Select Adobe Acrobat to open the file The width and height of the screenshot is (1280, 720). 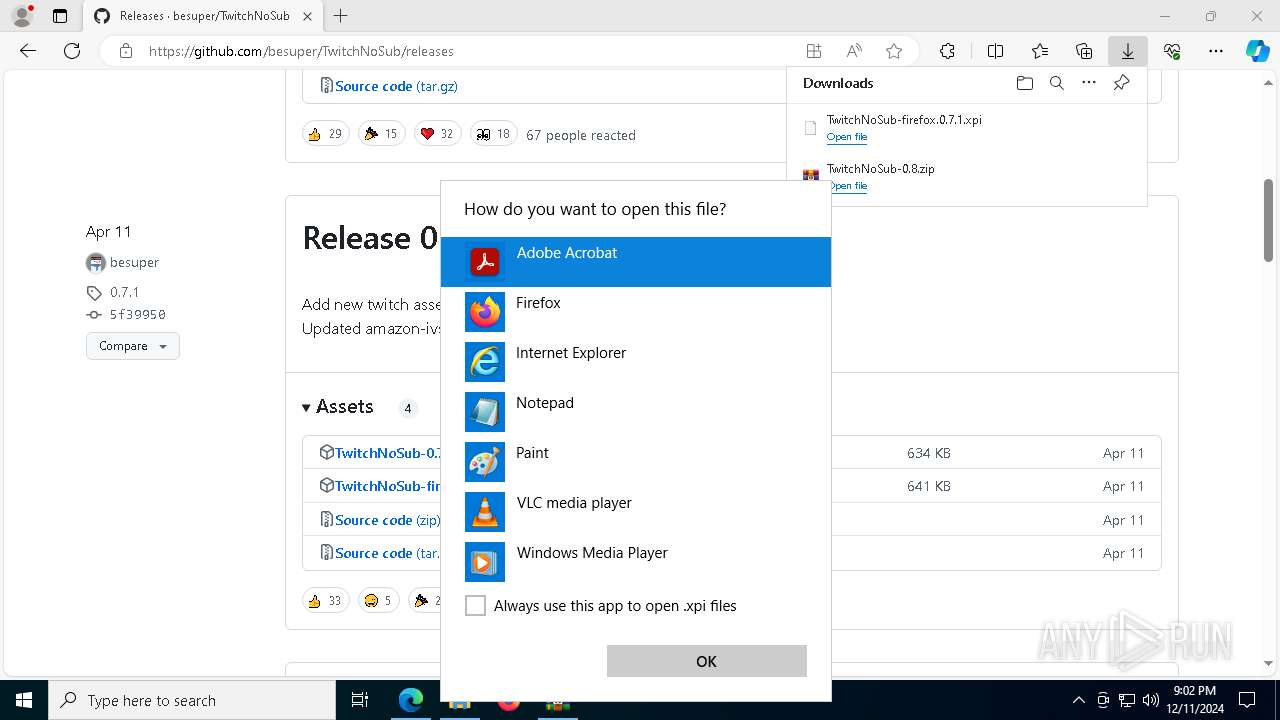pyautogui.click(x=636, y=262)
